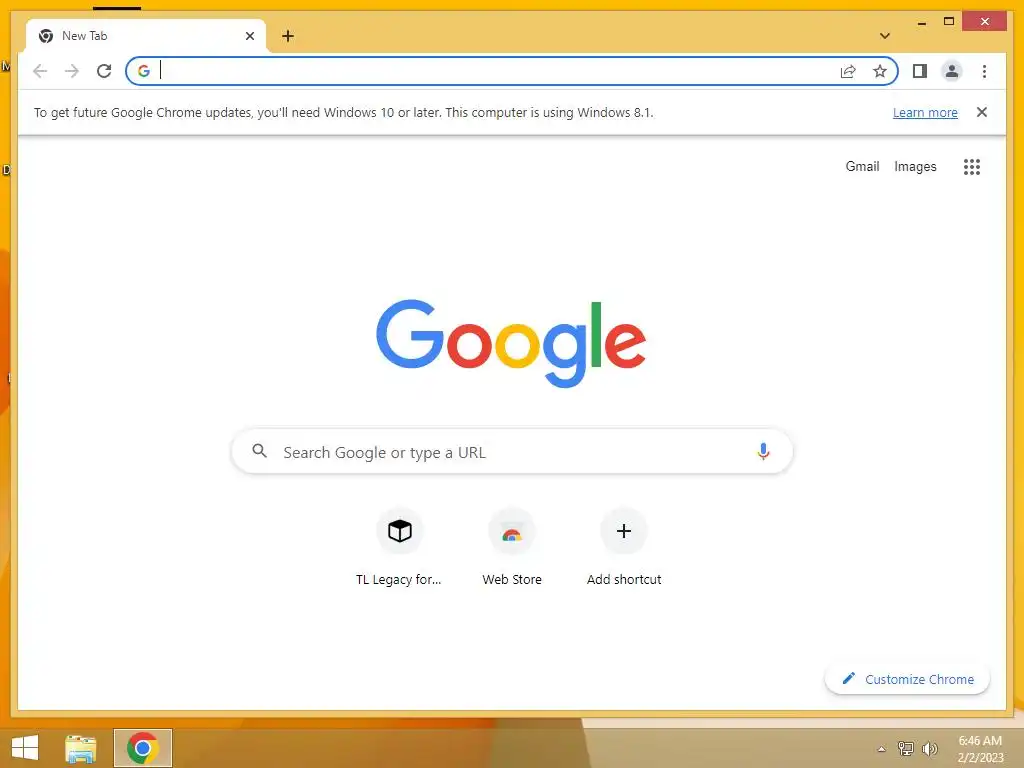Click the Search Google or type a URL box
Image resolution: width=1024 pixels, height=768 pixels.
(512, 451)
